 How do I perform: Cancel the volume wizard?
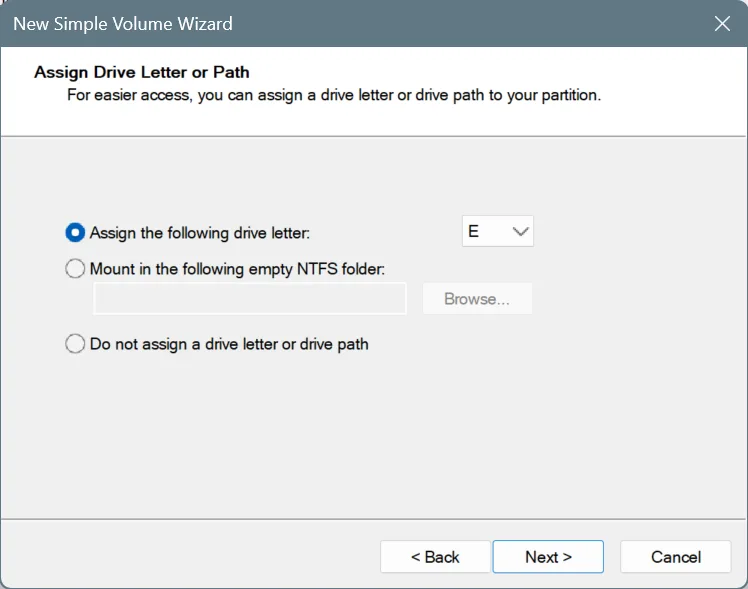click(x=675, y=557)
